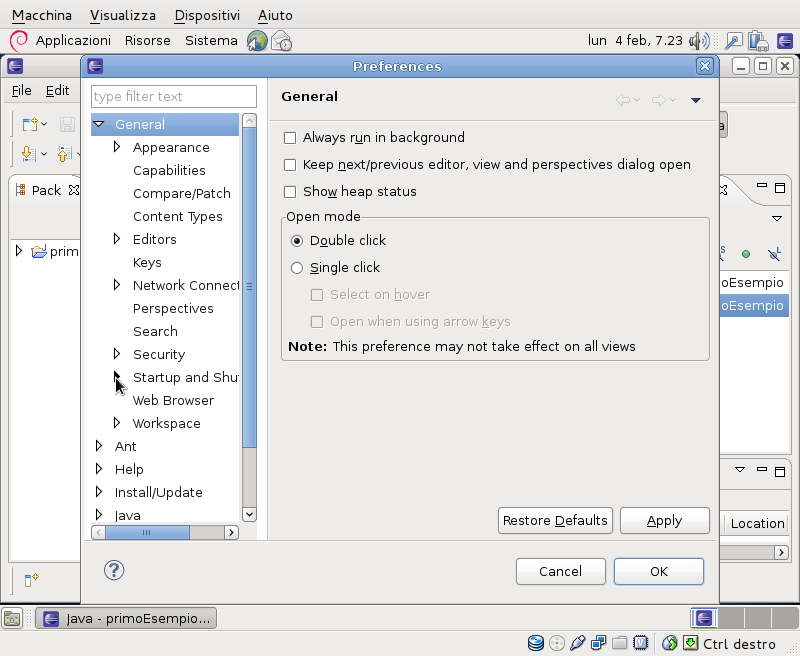Enable Always run in background
The height and width of the screenshot is (656, 800).
[x=290, y=138]
